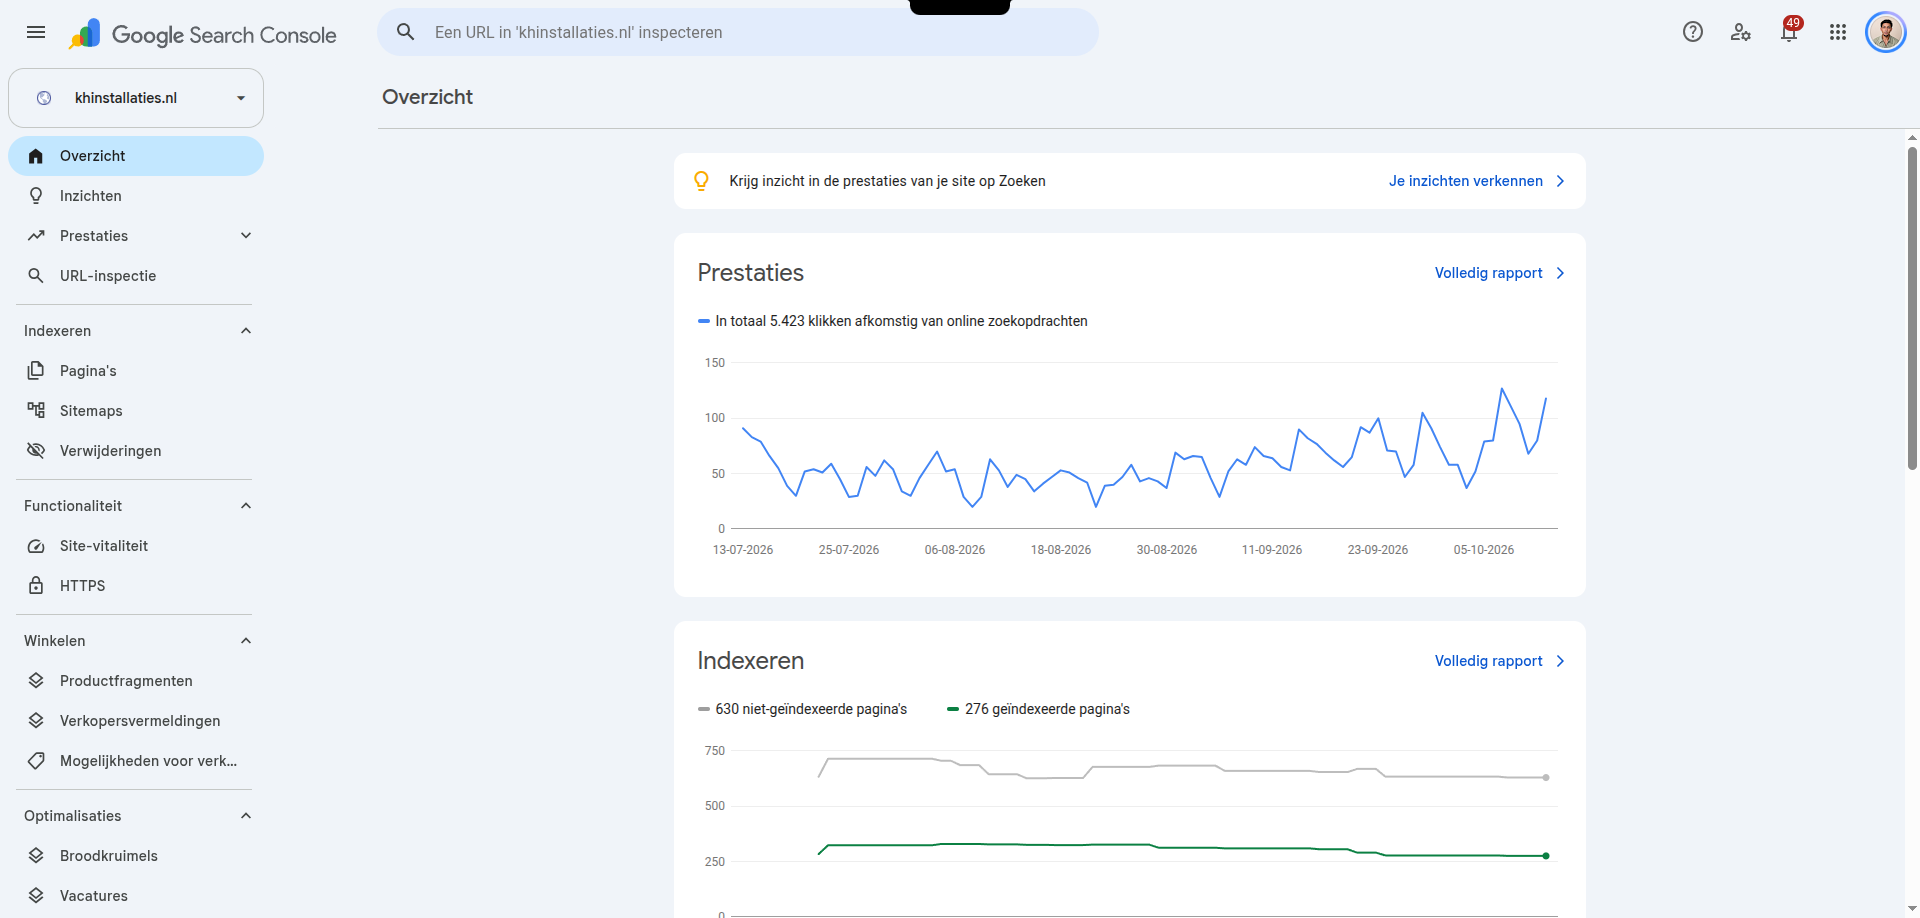
Task: Expand the Prestaties submenu chevron
Action: 246,236
